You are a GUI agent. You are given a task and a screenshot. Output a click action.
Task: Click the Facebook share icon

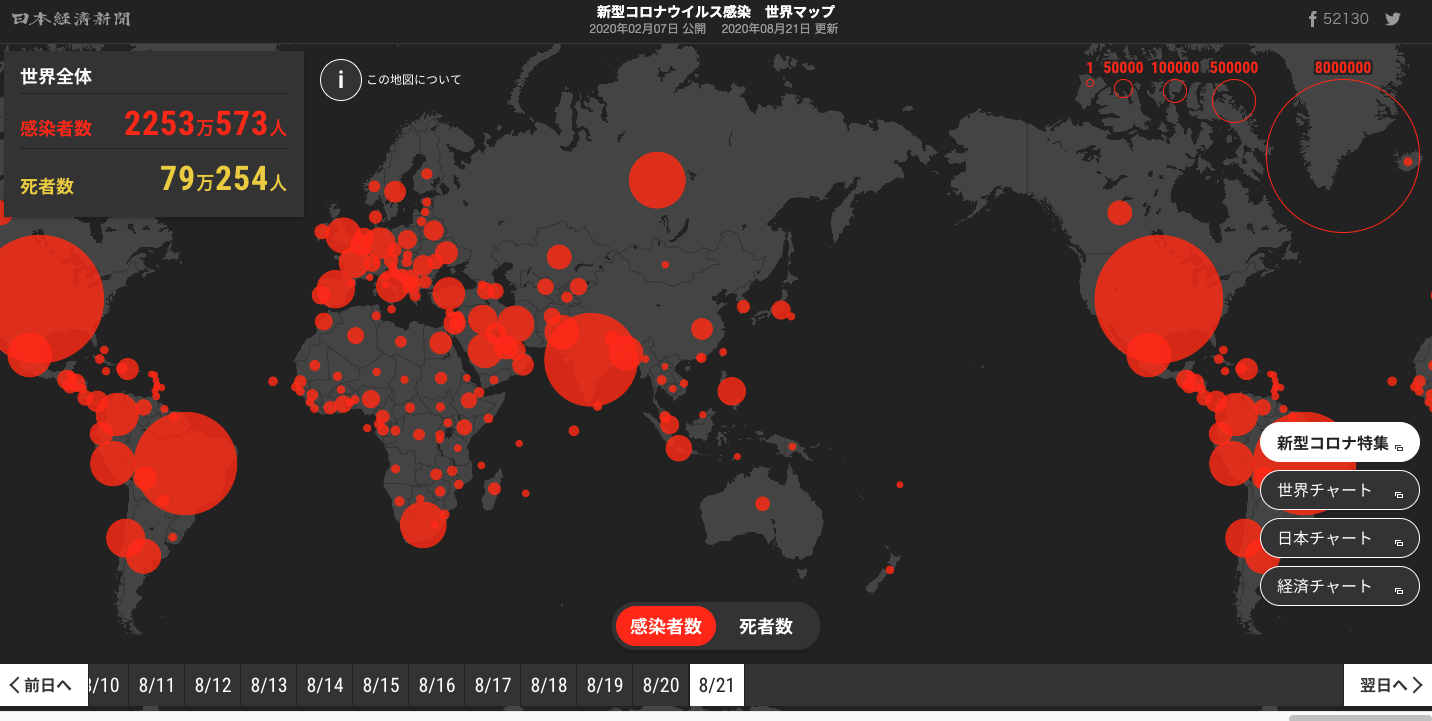coord(1313,19)
